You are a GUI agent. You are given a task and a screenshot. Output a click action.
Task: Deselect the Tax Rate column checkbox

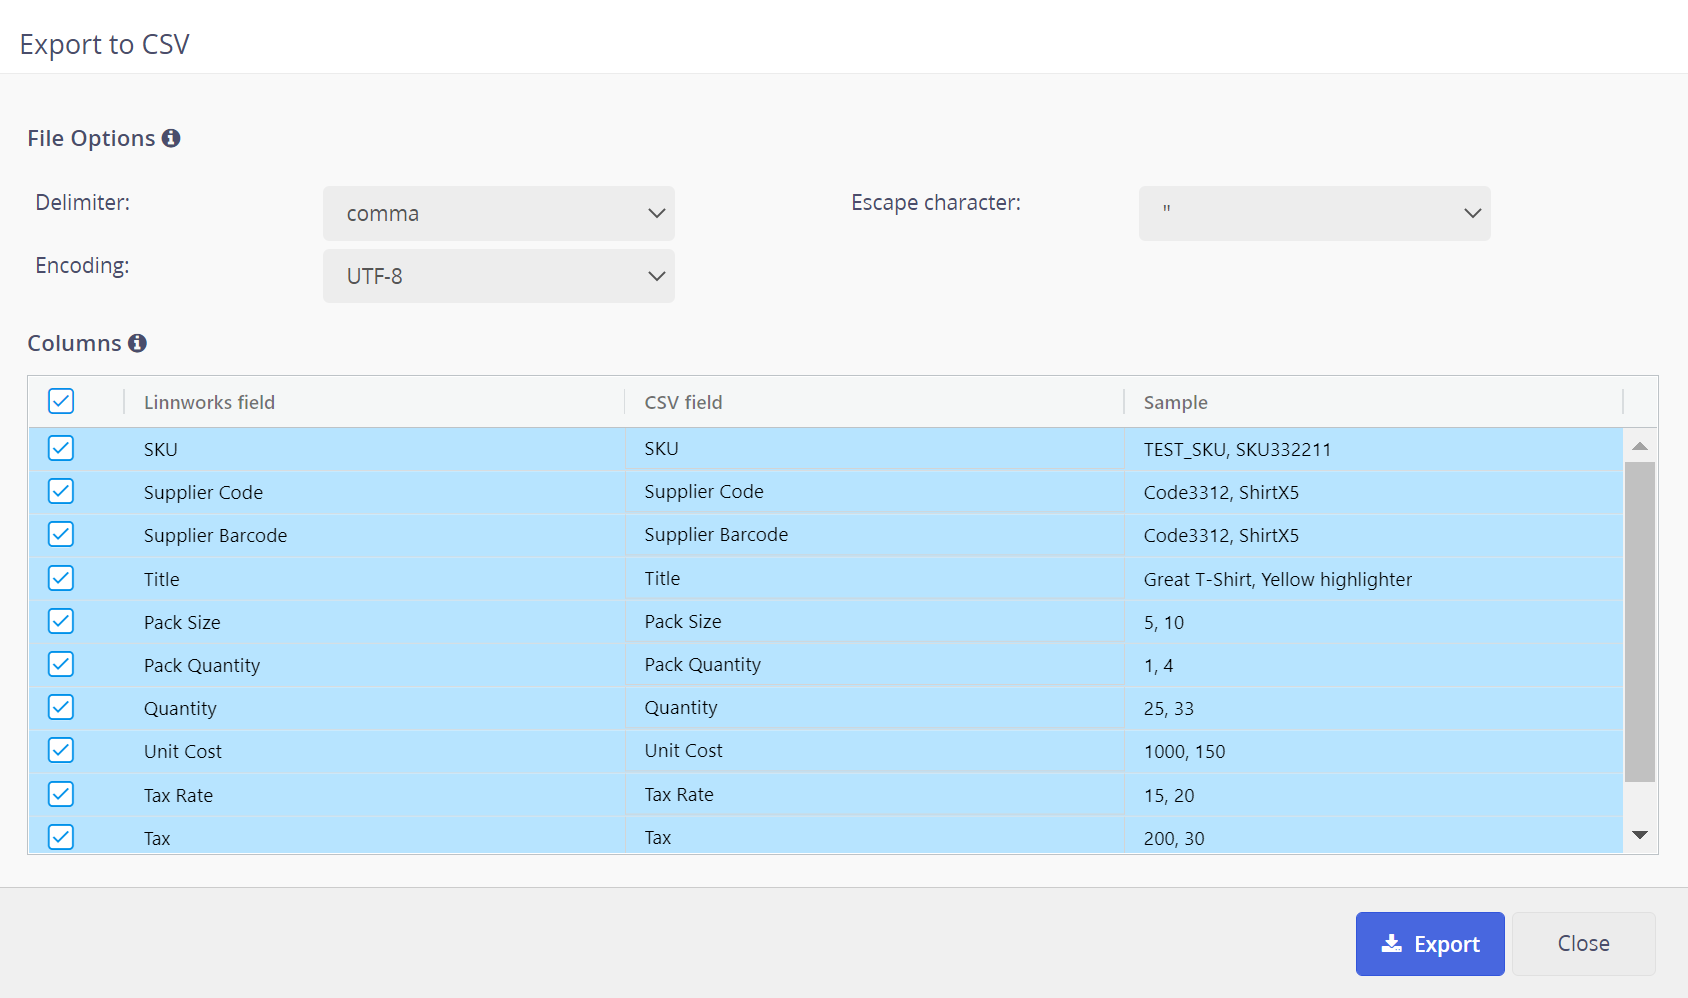tap(61, 794)
